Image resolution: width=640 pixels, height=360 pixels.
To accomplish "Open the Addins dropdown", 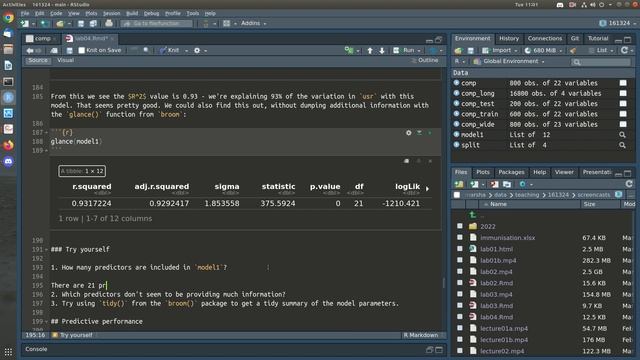I will tap(253, 23).
